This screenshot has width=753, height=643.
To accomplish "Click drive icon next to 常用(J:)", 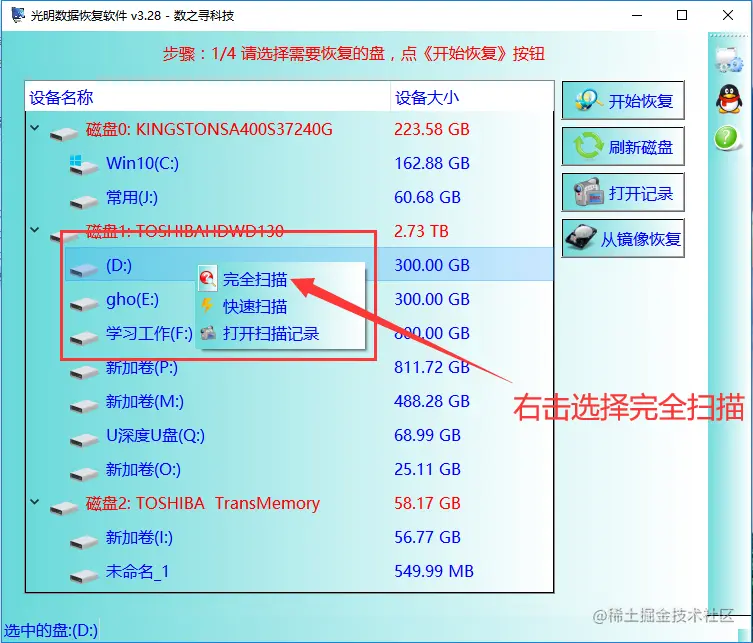I will (x=84, y=201).
